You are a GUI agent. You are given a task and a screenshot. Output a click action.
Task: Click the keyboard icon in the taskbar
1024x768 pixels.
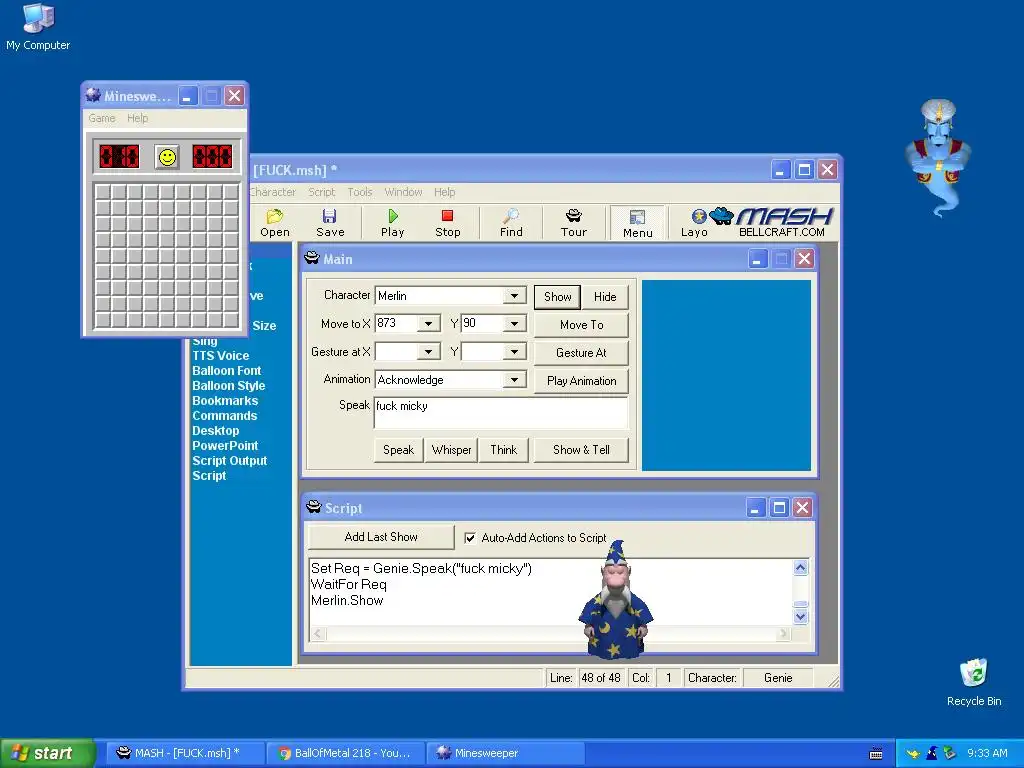[876, 754]
